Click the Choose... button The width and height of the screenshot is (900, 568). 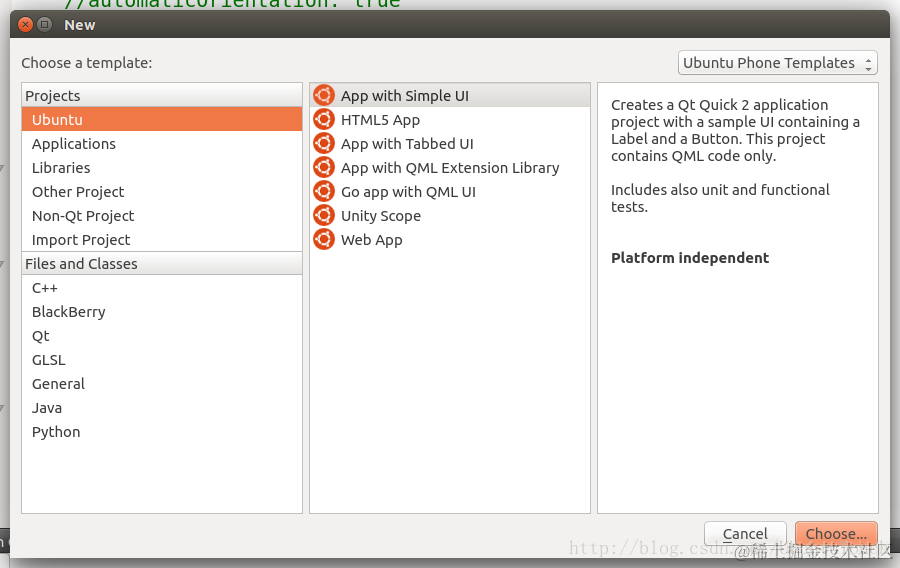[836, 534]
